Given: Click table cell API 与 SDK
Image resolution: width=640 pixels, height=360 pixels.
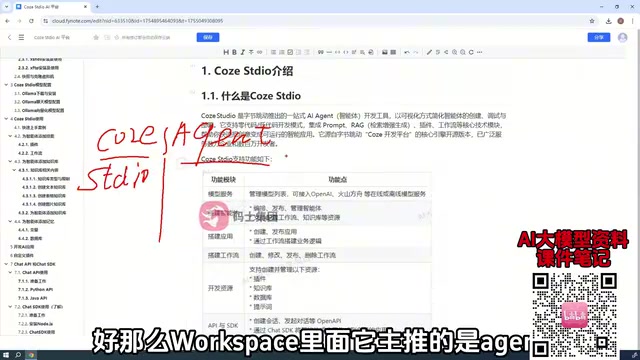Looking at the screenshot, I should point(223,325).
